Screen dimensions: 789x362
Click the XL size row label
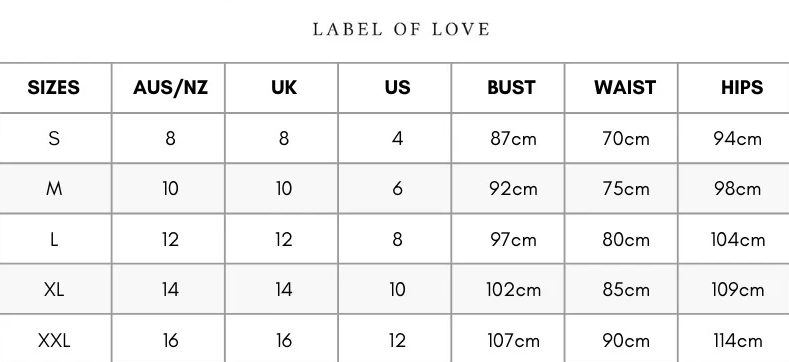(54, 289)
